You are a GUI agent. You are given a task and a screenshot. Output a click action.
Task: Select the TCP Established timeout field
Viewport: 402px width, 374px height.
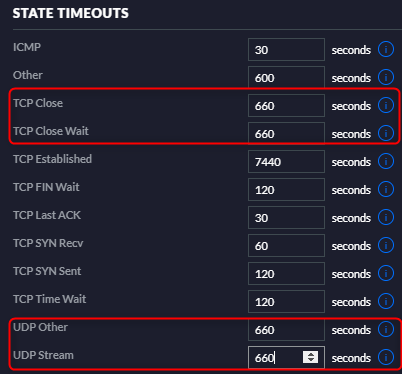point(286,161)
